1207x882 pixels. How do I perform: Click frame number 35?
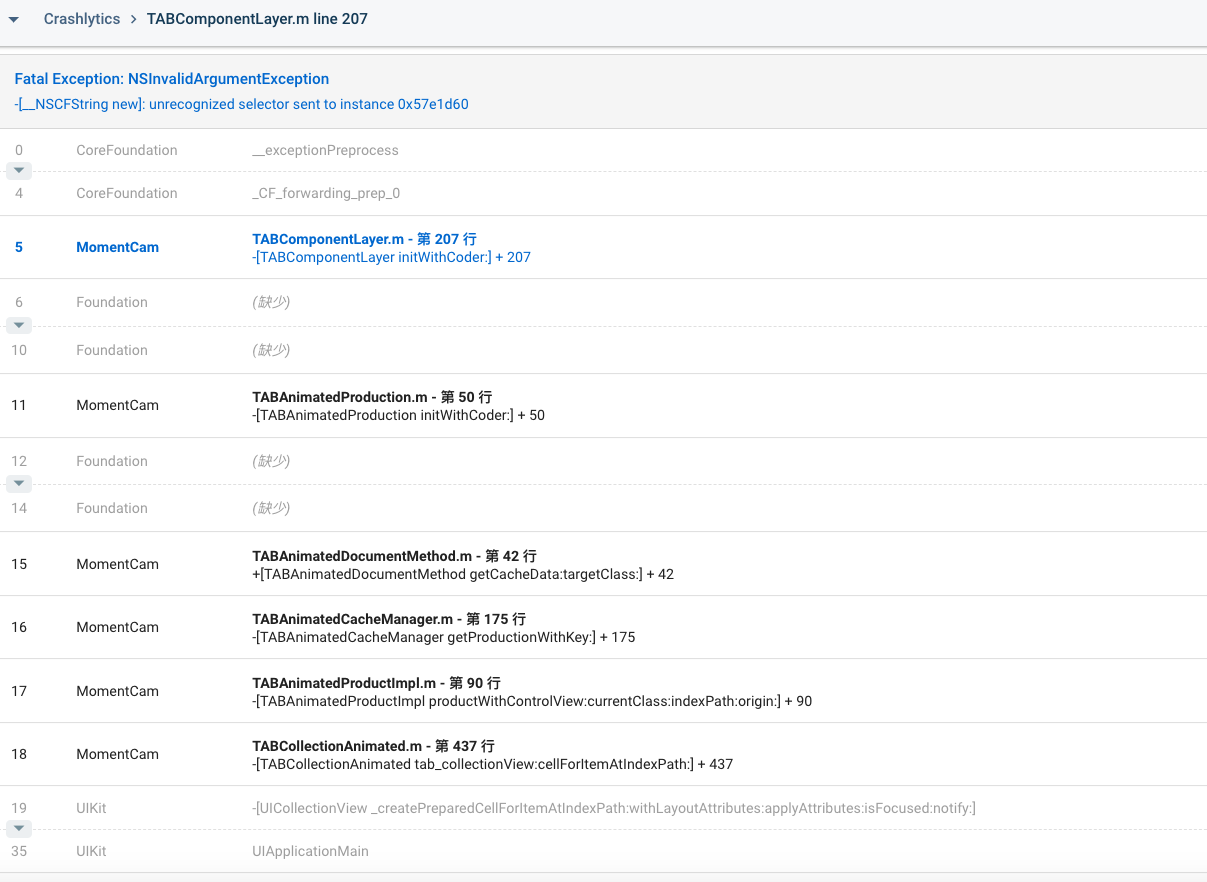[x=19, y=851]
